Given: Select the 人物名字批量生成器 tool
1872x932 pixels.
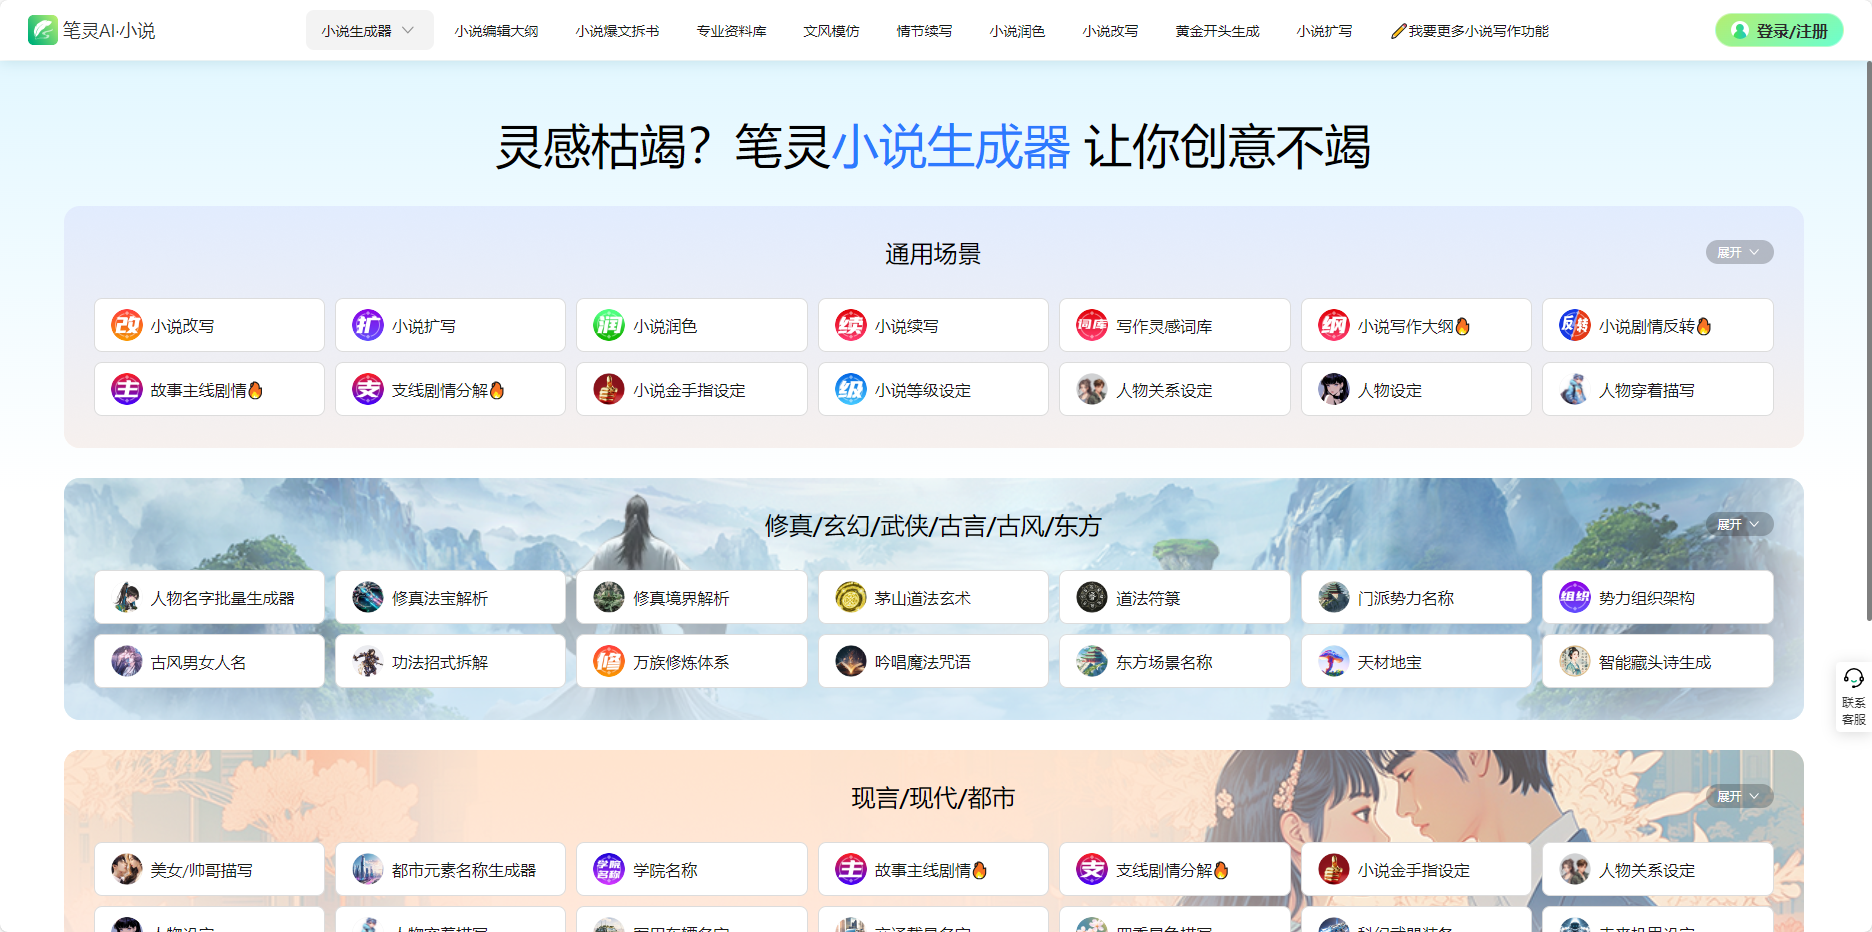Looking at the screenshot, I should click(209, 596).
